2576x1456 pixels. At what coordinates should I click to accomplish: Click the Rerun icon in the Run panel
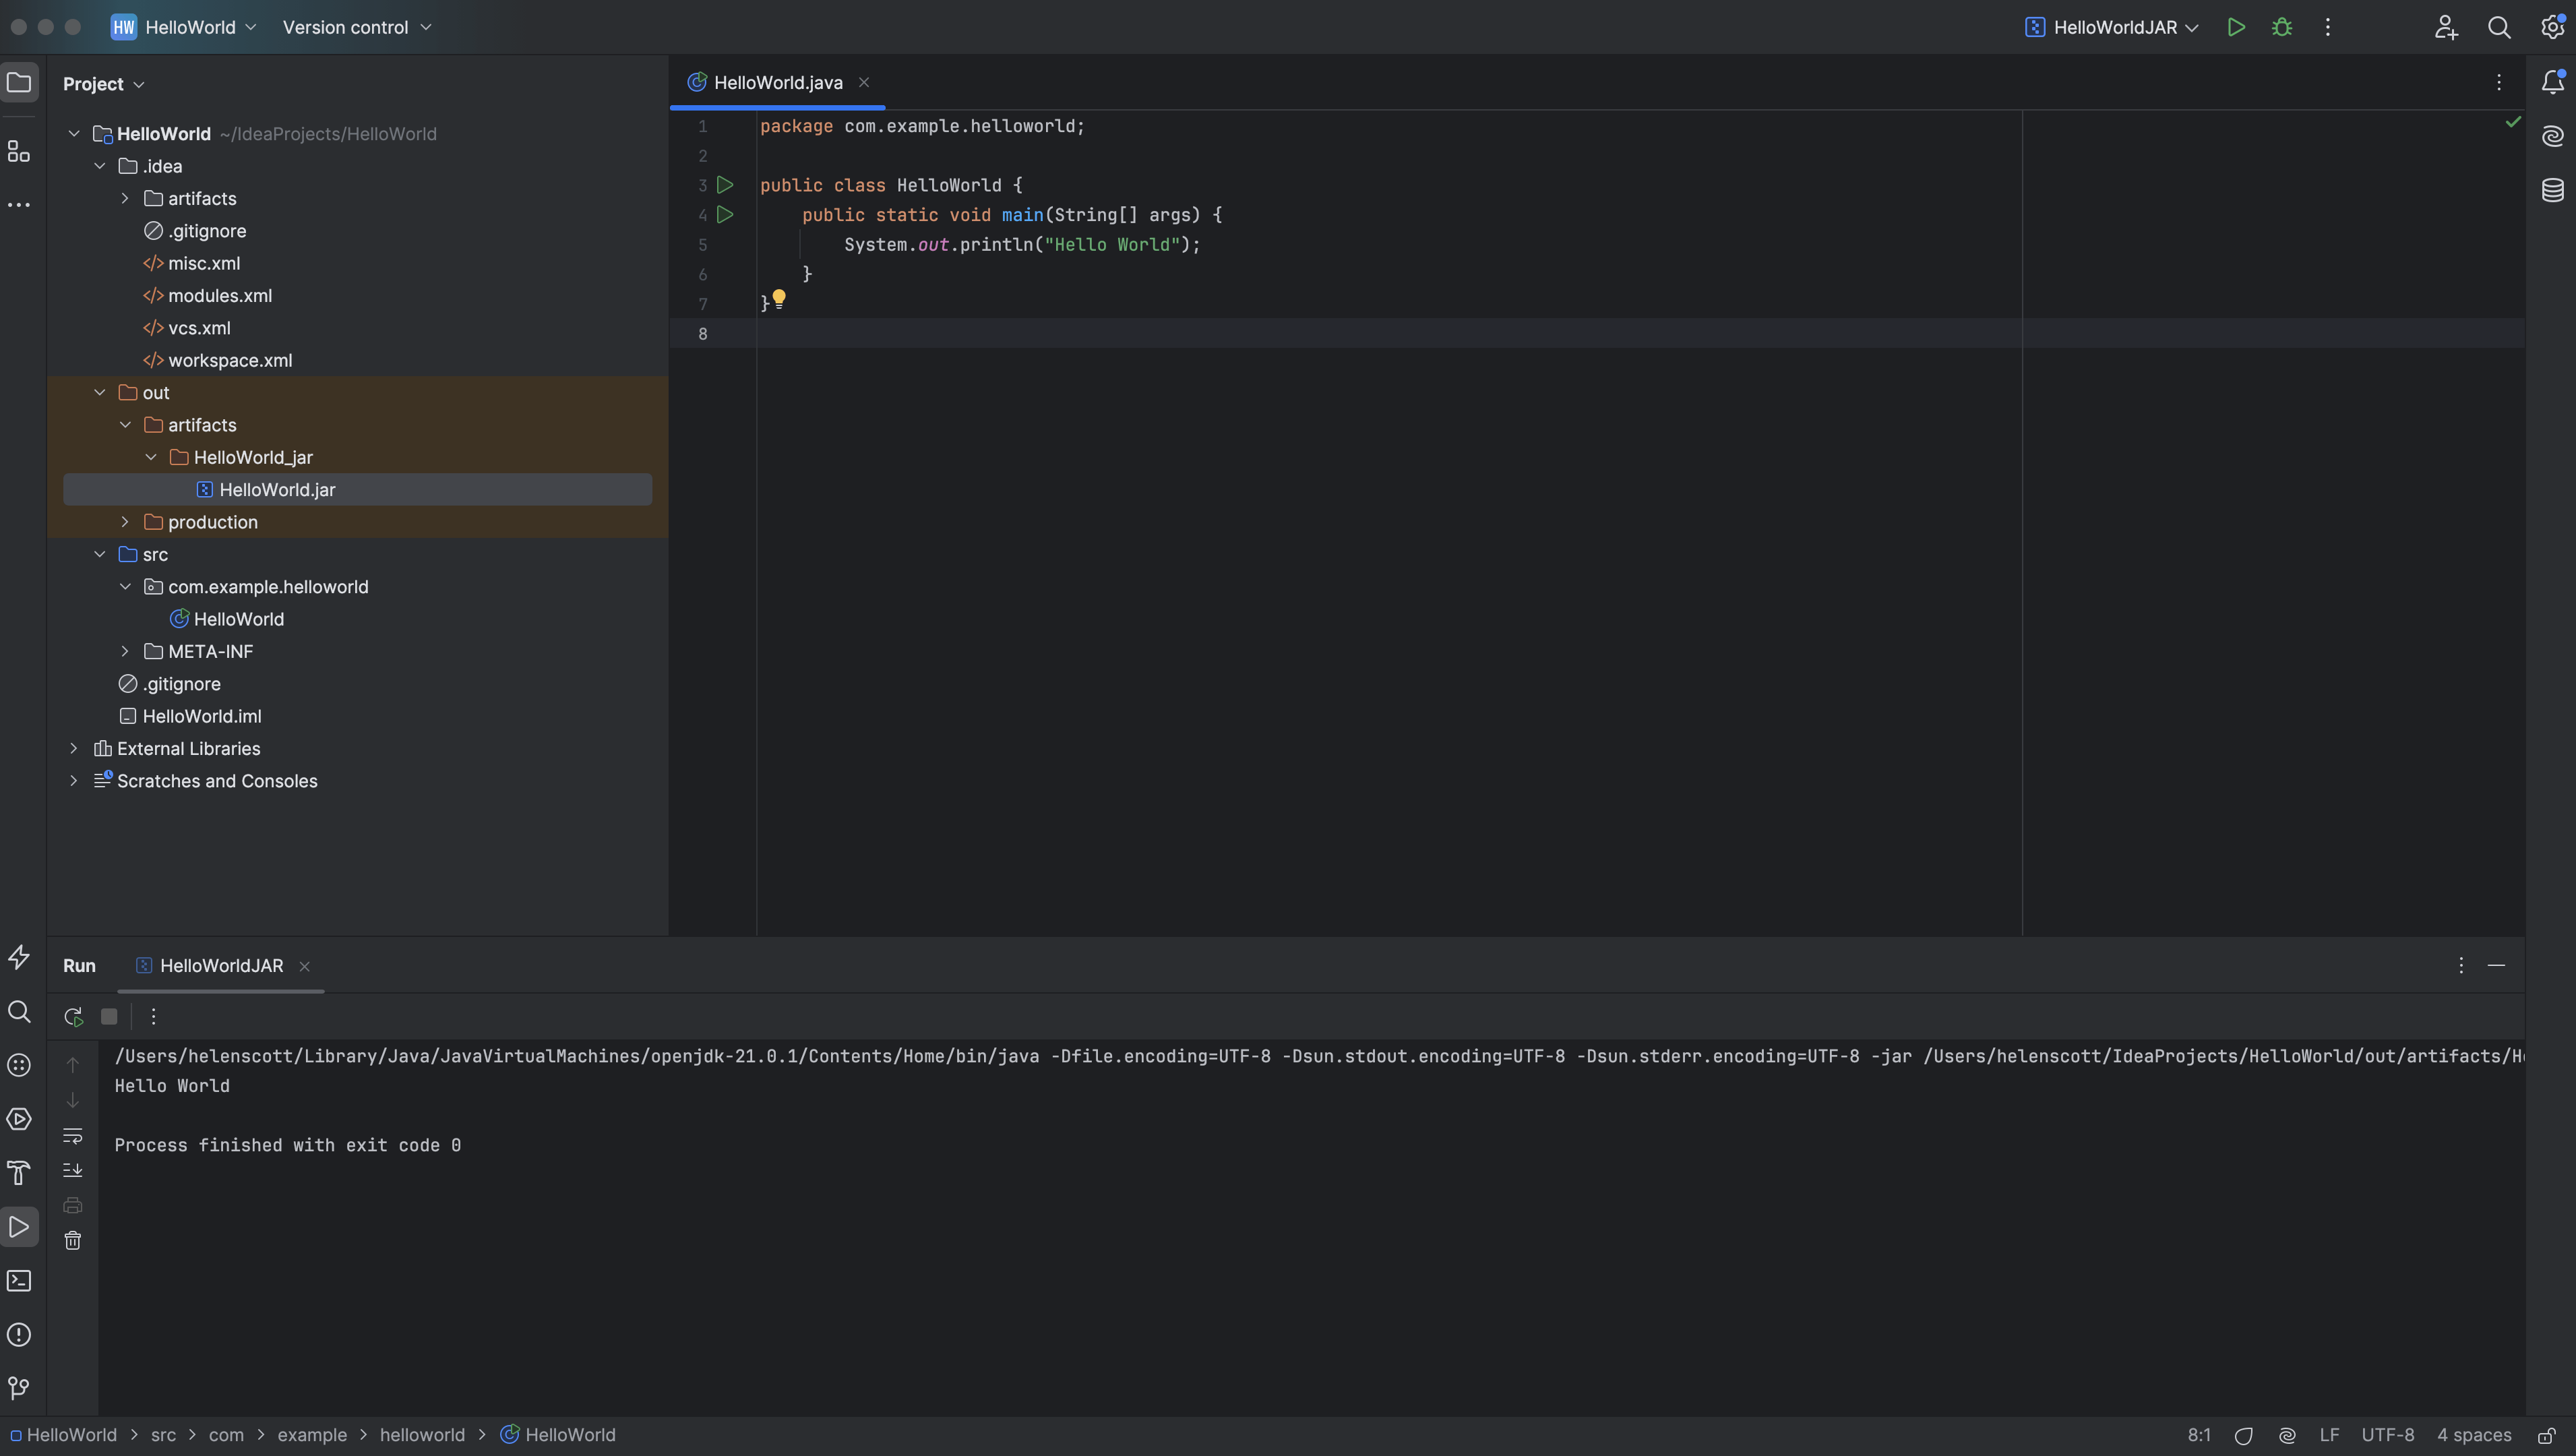[x=73, y=1017]
